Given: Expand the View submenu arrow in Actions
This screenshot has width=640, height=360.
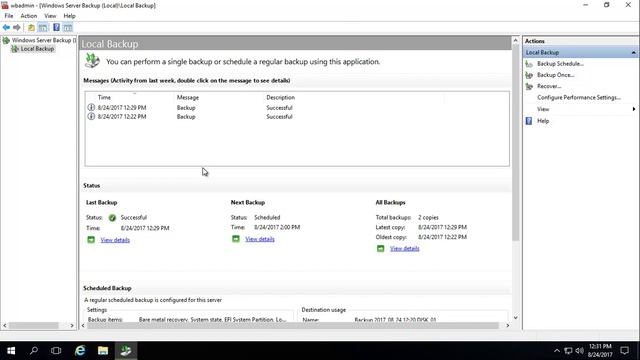Looking at the screenshot, I should click(x=633, y=109).
